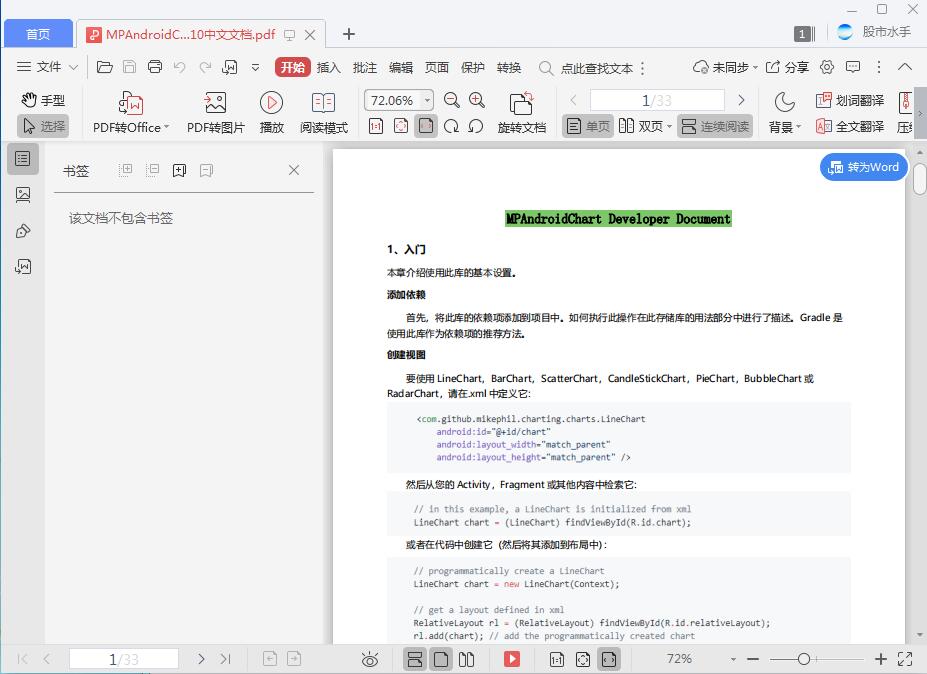Click the PDF转图片 conversion icon
This screenshot has height=674, width=927.
pos(213,110)
